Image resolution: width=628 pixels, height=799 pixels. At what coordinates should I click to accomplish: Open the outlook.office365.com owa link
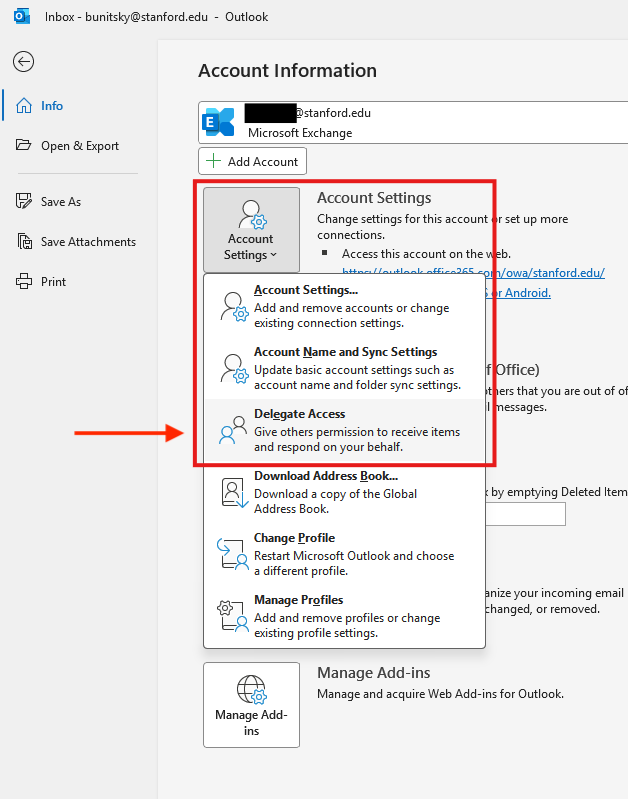coord(474,273)
